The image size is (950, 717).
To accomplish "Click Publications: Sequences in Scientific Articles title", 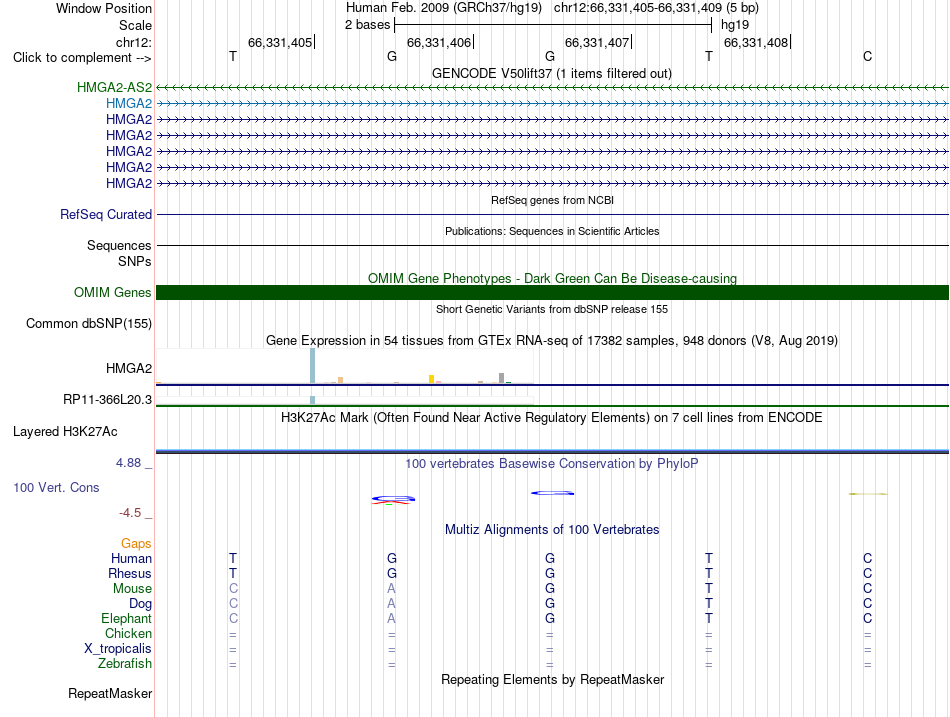I will tap(552, 231).
